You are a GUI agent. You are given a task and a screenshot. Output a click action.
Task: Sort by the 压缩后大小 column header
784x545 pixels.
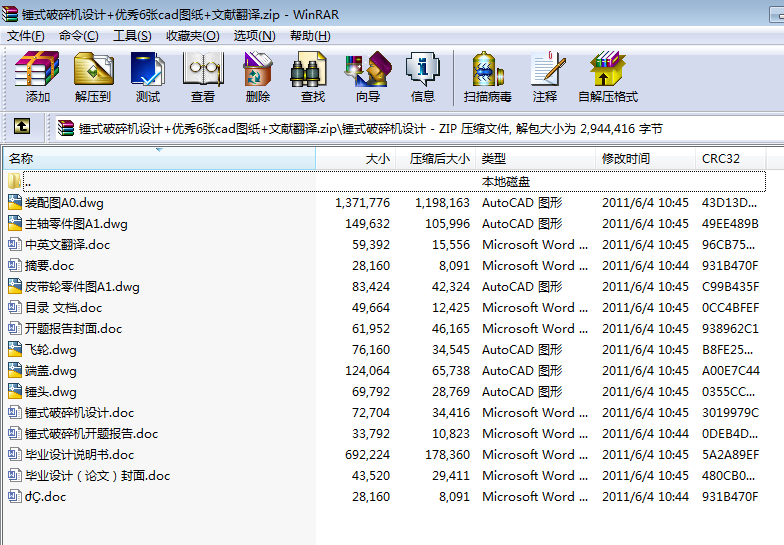pos(436,158)
